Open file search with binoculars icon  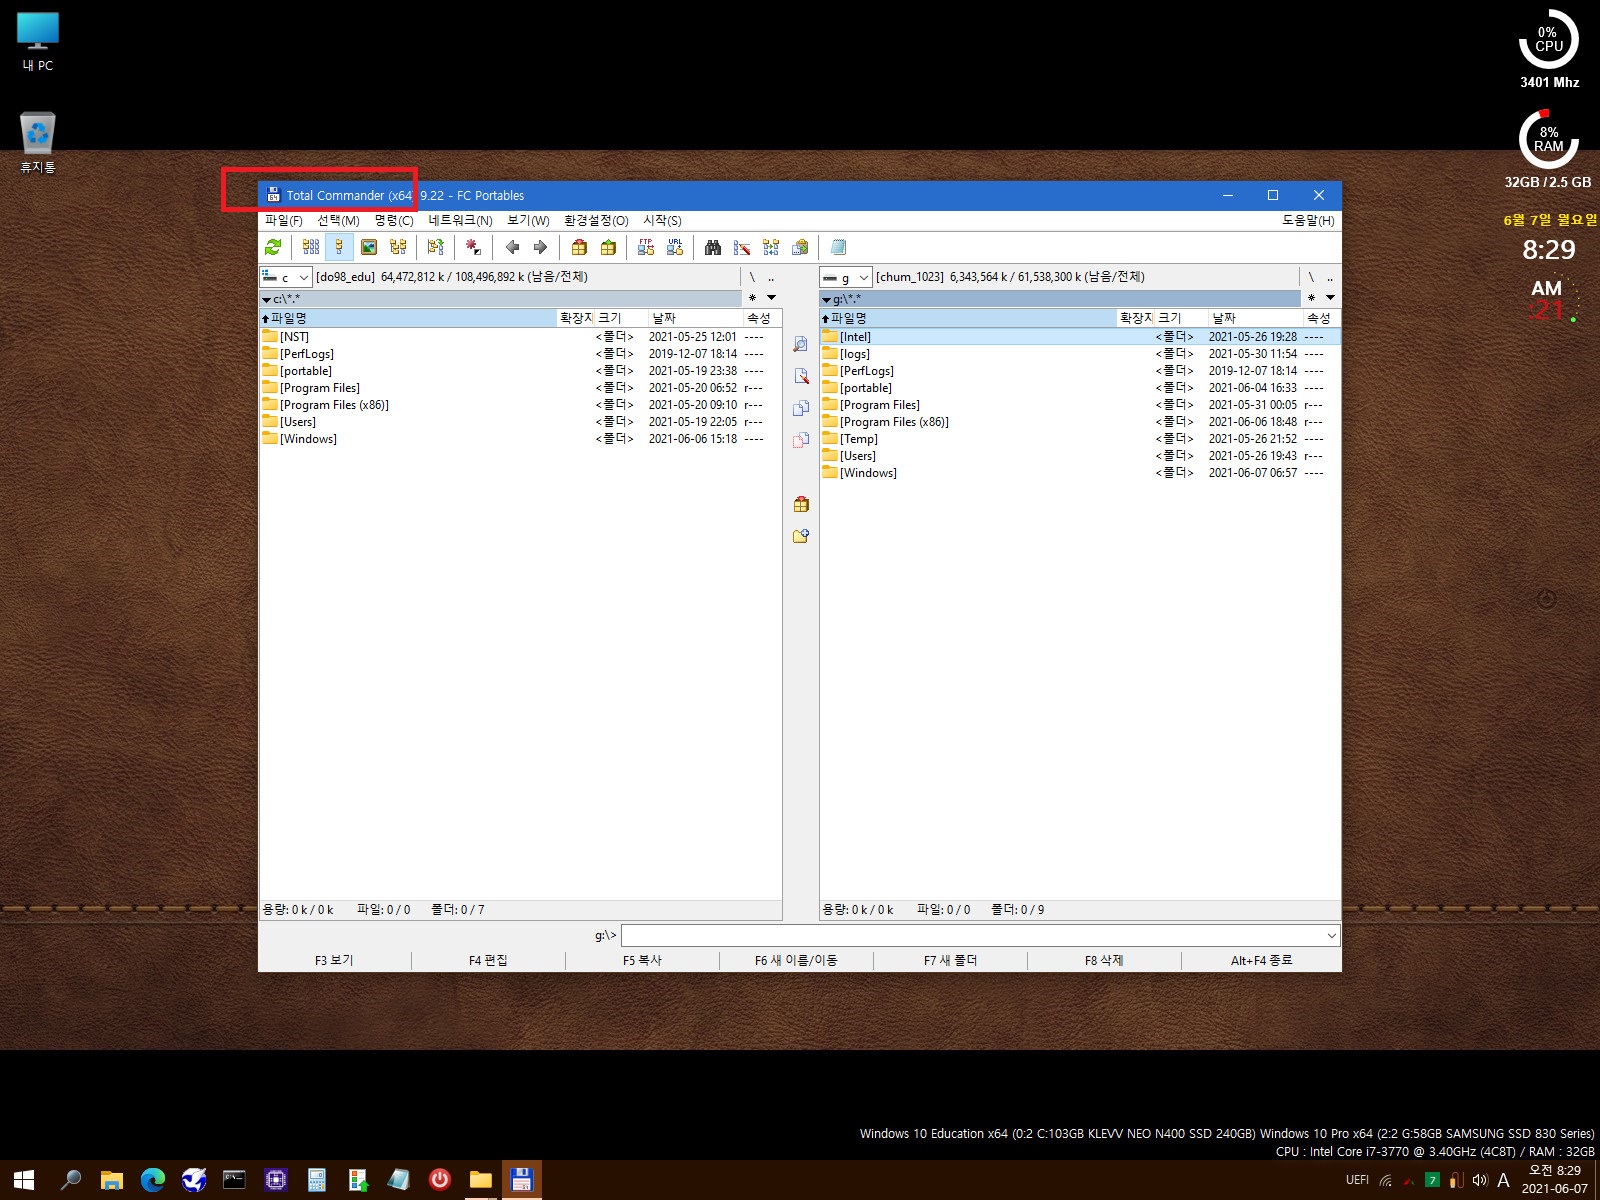point(713,247)
